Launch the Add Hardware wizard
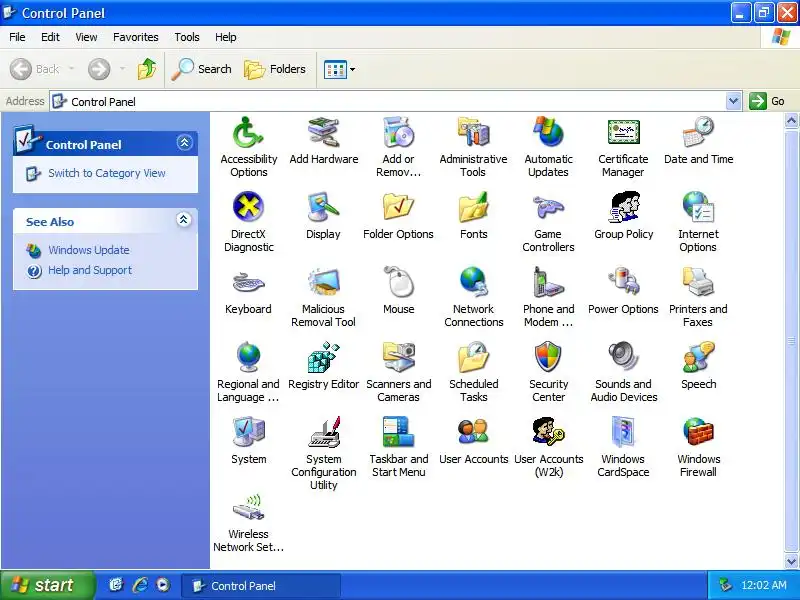 (323, 133)
